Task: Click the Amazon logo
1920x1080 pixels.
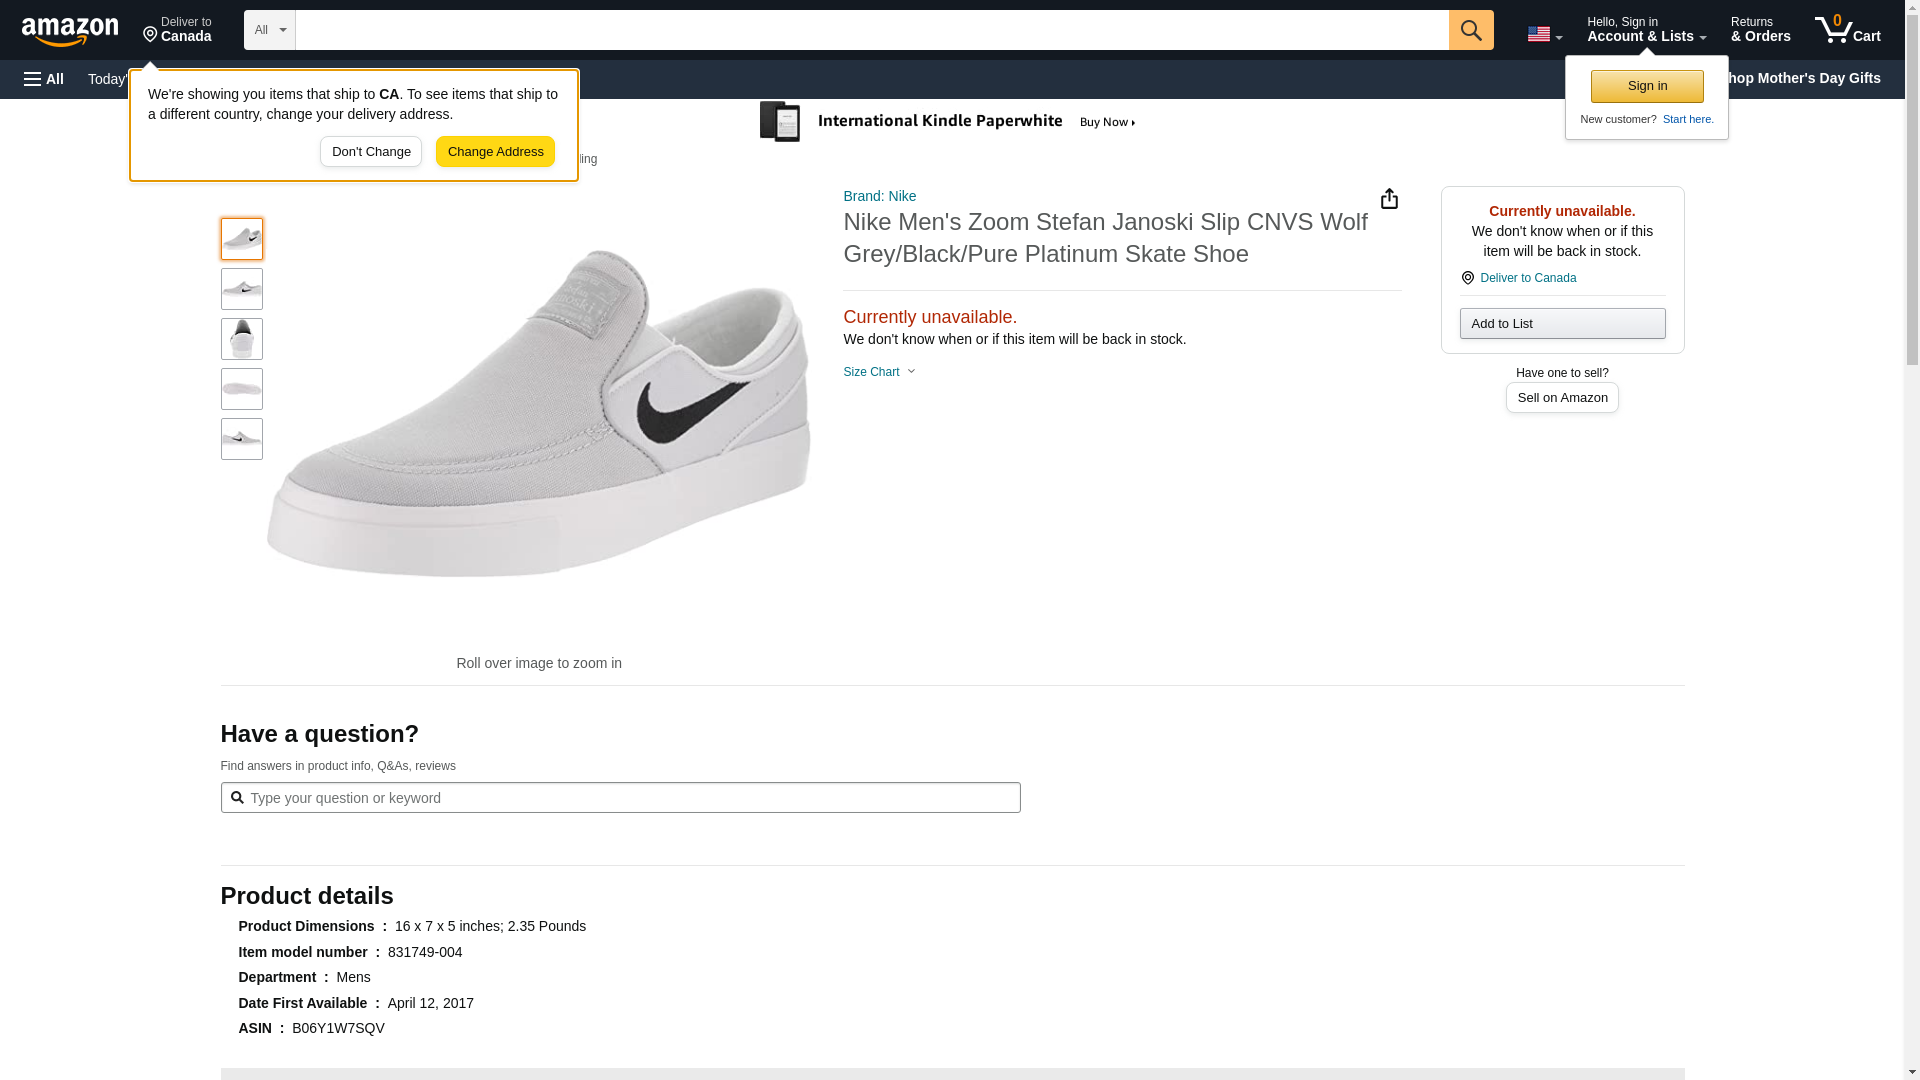Action: 70,31
